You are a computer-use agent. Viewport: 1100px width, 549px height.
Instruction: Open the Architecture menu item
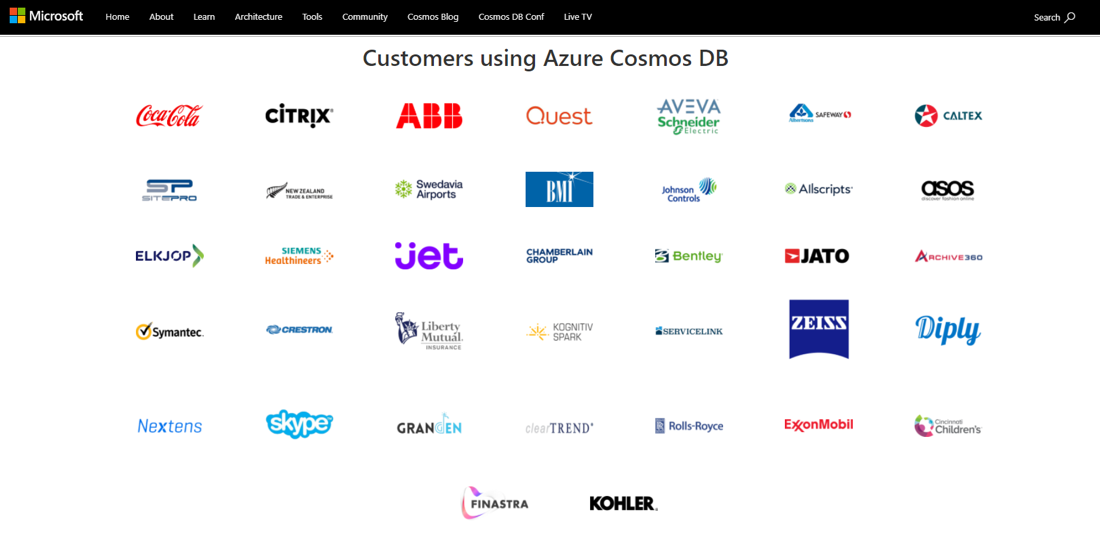pos(259,17)
